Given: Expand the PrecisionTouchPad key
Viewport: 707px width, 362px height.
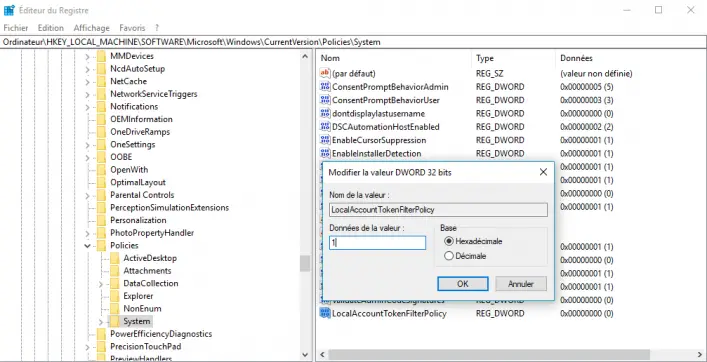Looking at the screenshot, I should 87,347.
